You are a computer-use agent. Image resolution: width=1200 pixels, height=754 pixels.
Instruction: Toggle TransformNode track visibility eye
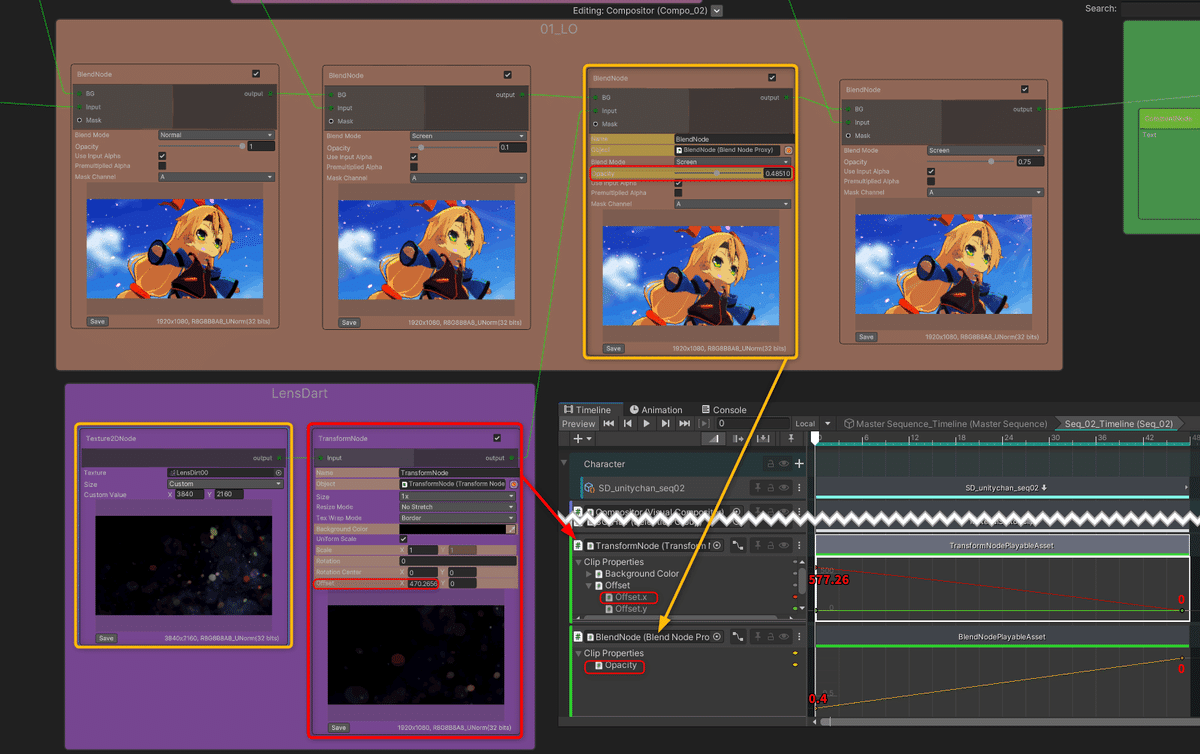786,545
